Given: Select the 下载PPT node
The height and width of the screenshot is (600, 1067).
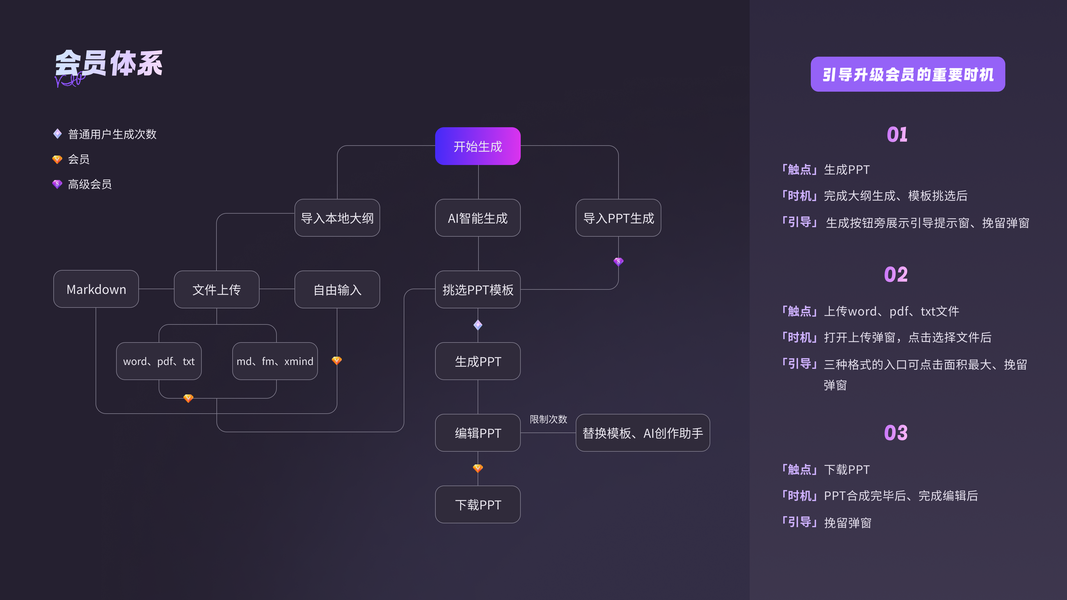Looking at the screenshot, I should [x=478, y=505].
